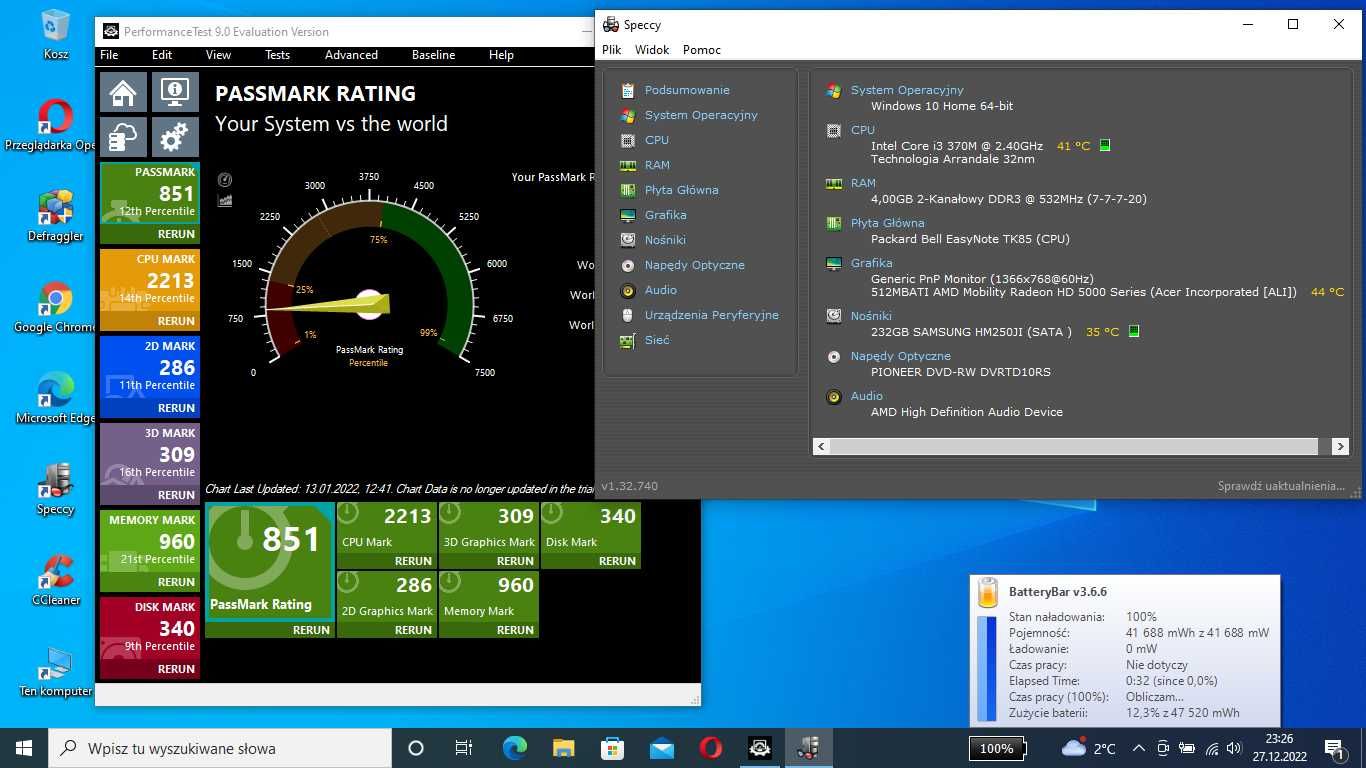This screenshot has height=768, width=1366.
Task: Rerun the large PassMark Rating tile
Action: pyautogui.click(x=311, y=630)
